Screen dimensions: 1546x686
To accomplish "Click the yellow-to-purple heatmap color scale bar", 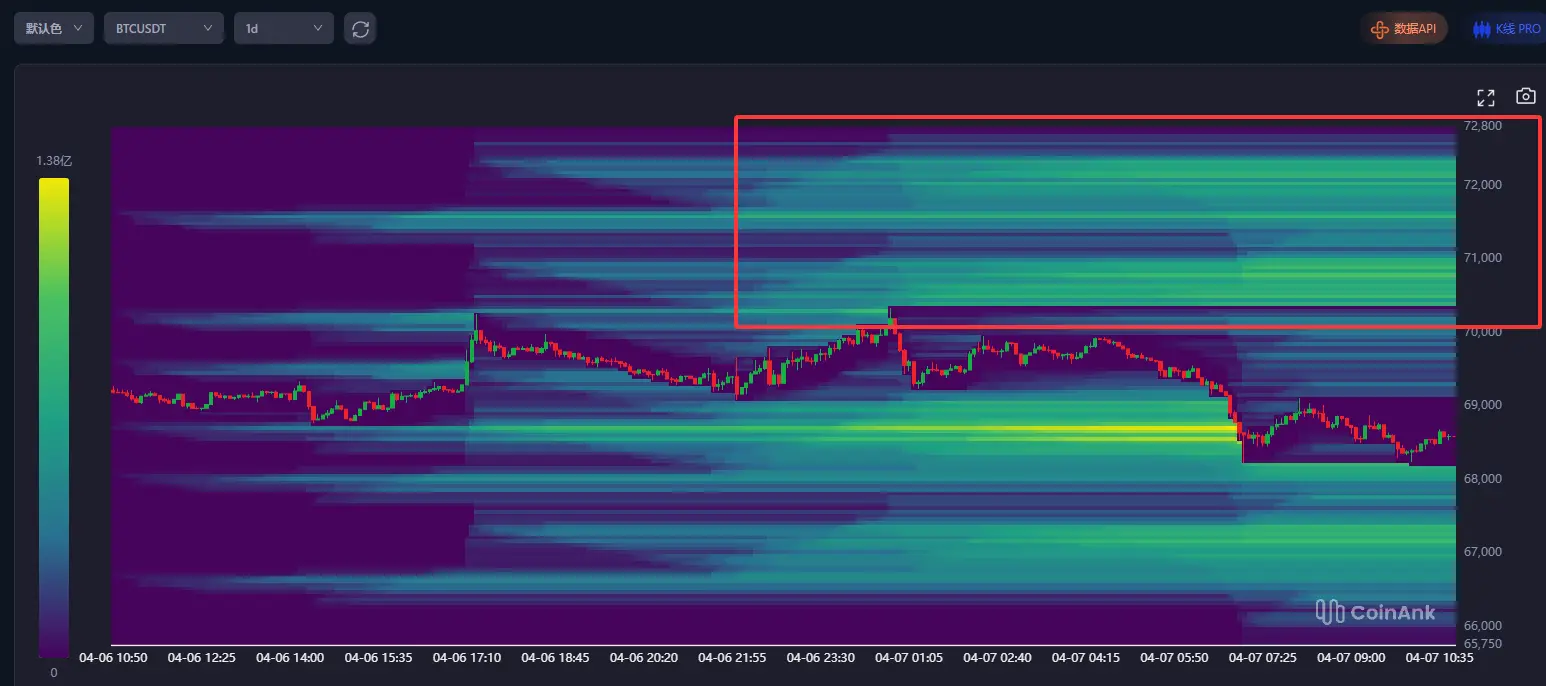I will (x=54, y=418).
